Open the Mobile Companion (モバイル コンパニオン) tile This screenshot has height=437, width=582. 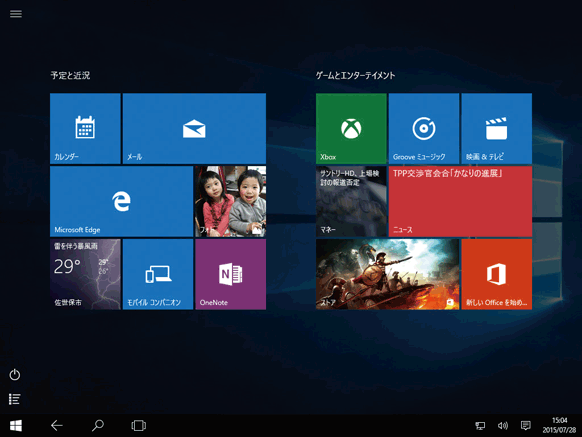(158, 274)
